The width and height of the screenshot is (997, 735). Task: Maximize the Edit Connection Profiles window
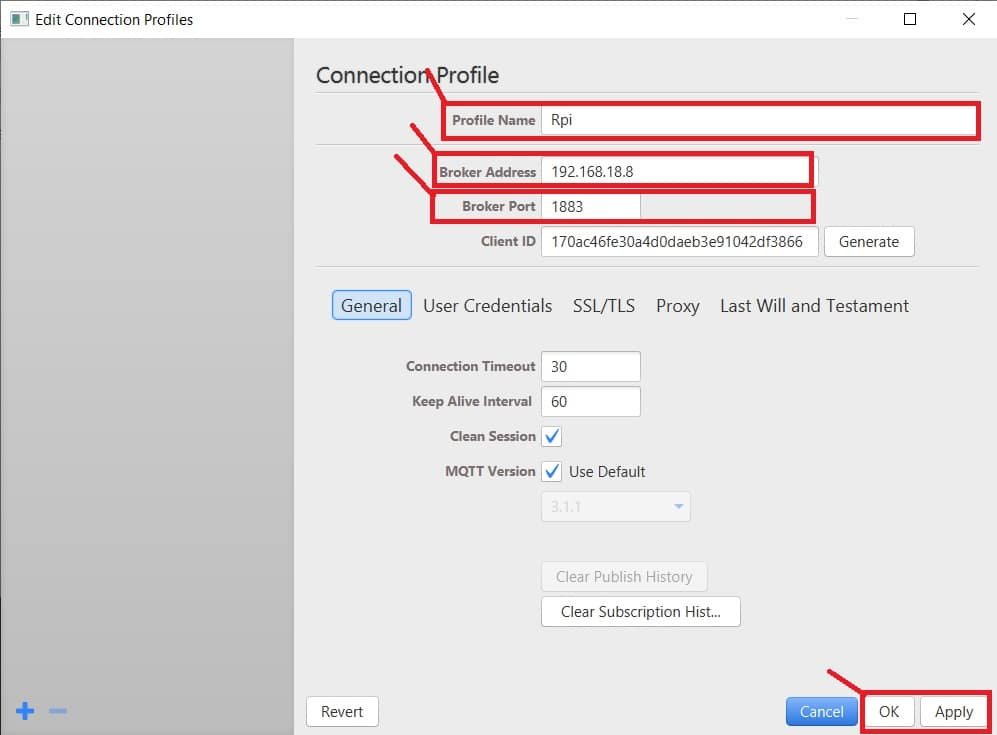click(x=910, y=19)
